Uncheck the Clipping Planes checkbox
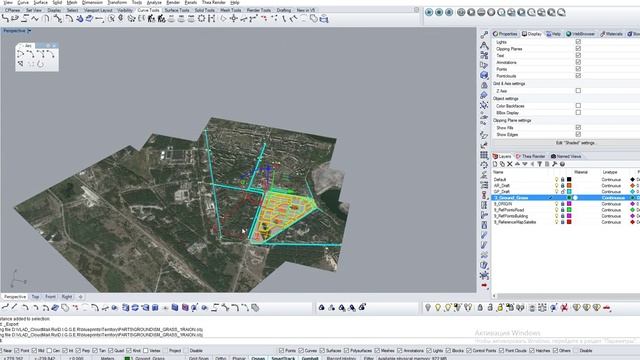 click(578, 49)
